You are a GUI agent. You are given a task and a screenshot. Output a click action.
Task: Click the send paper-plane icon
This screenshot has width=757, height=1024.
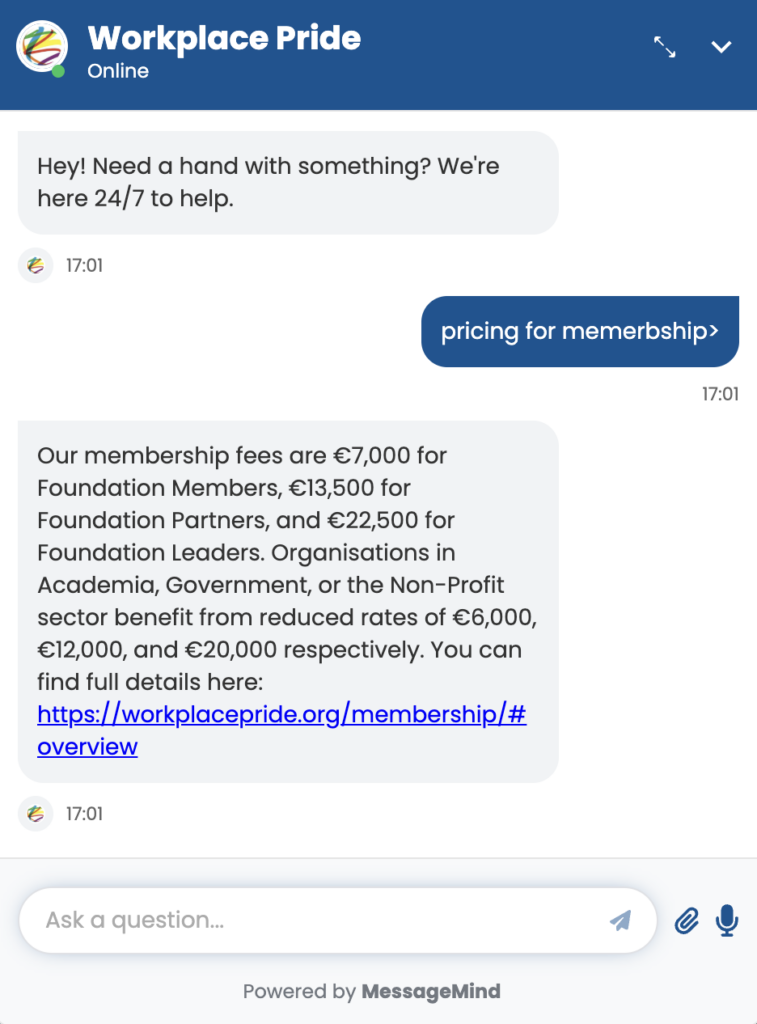pos(620,920)
